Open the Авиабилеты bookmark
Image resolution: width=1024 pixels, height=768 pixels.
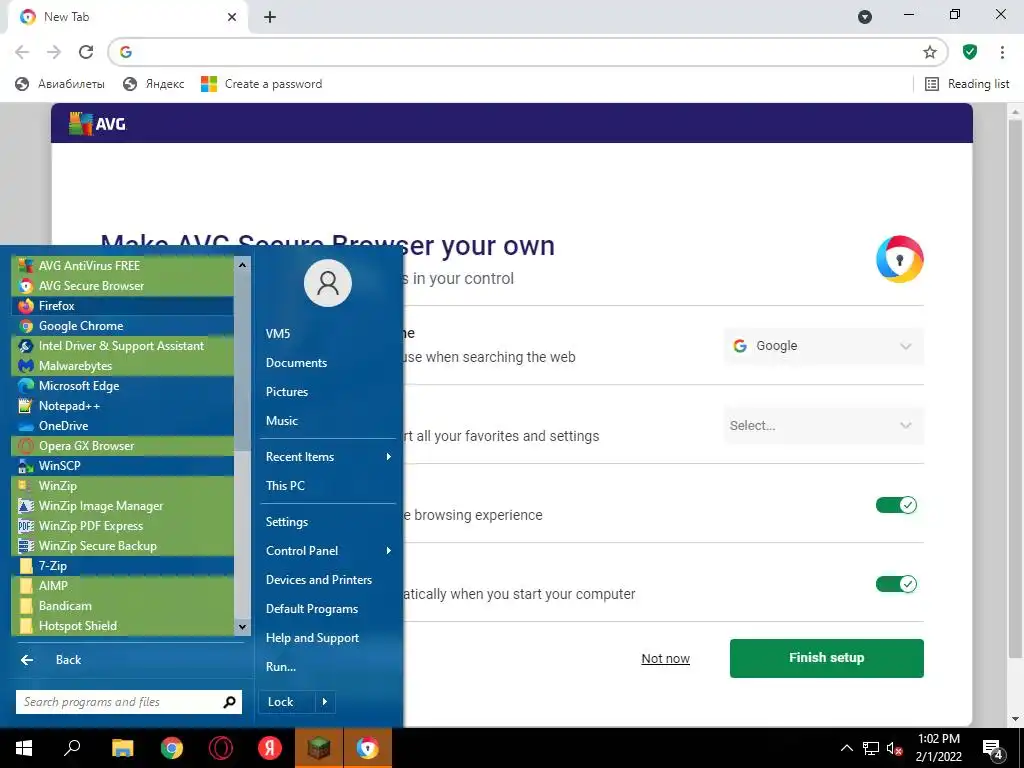click(x=59, y=84)
